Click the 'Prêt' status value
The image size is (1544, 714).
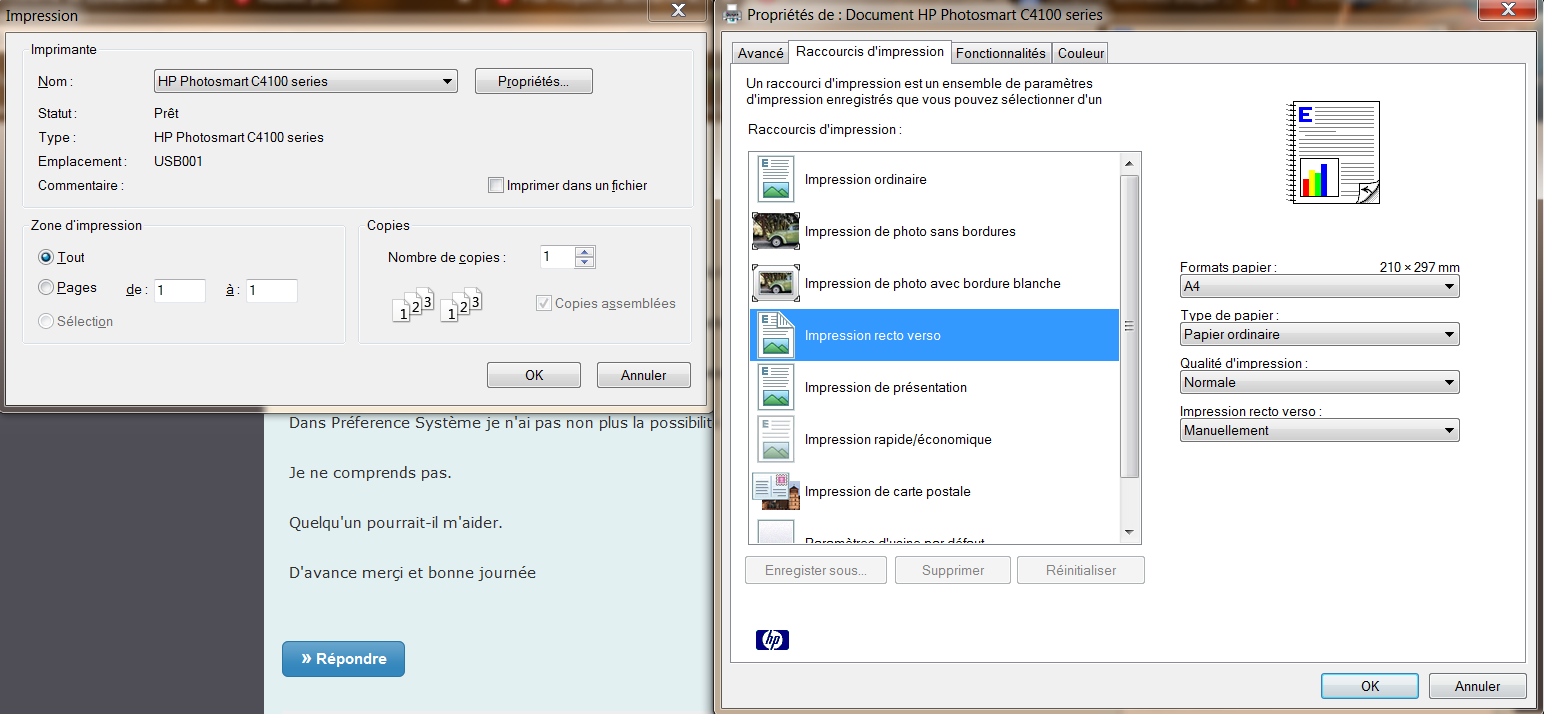coord(166,113)
